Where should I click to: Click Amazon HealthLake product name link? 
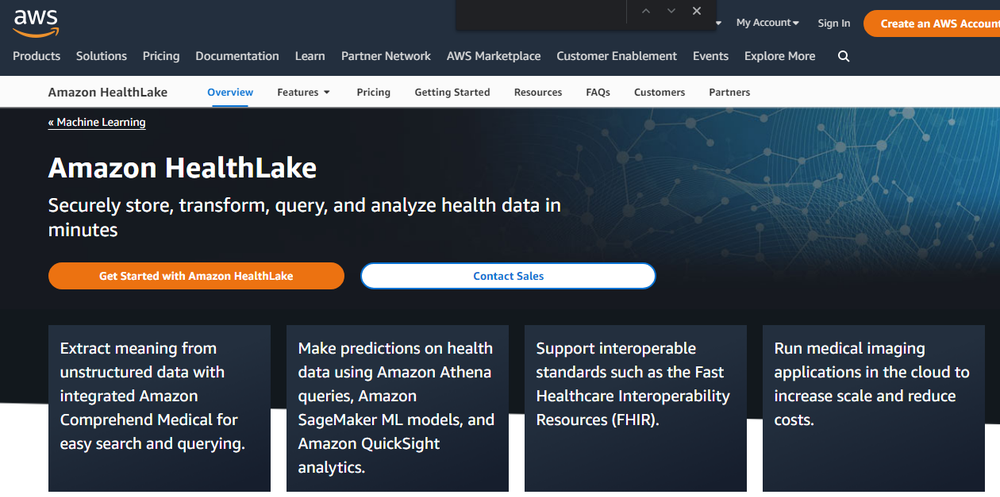coord(108,92)
